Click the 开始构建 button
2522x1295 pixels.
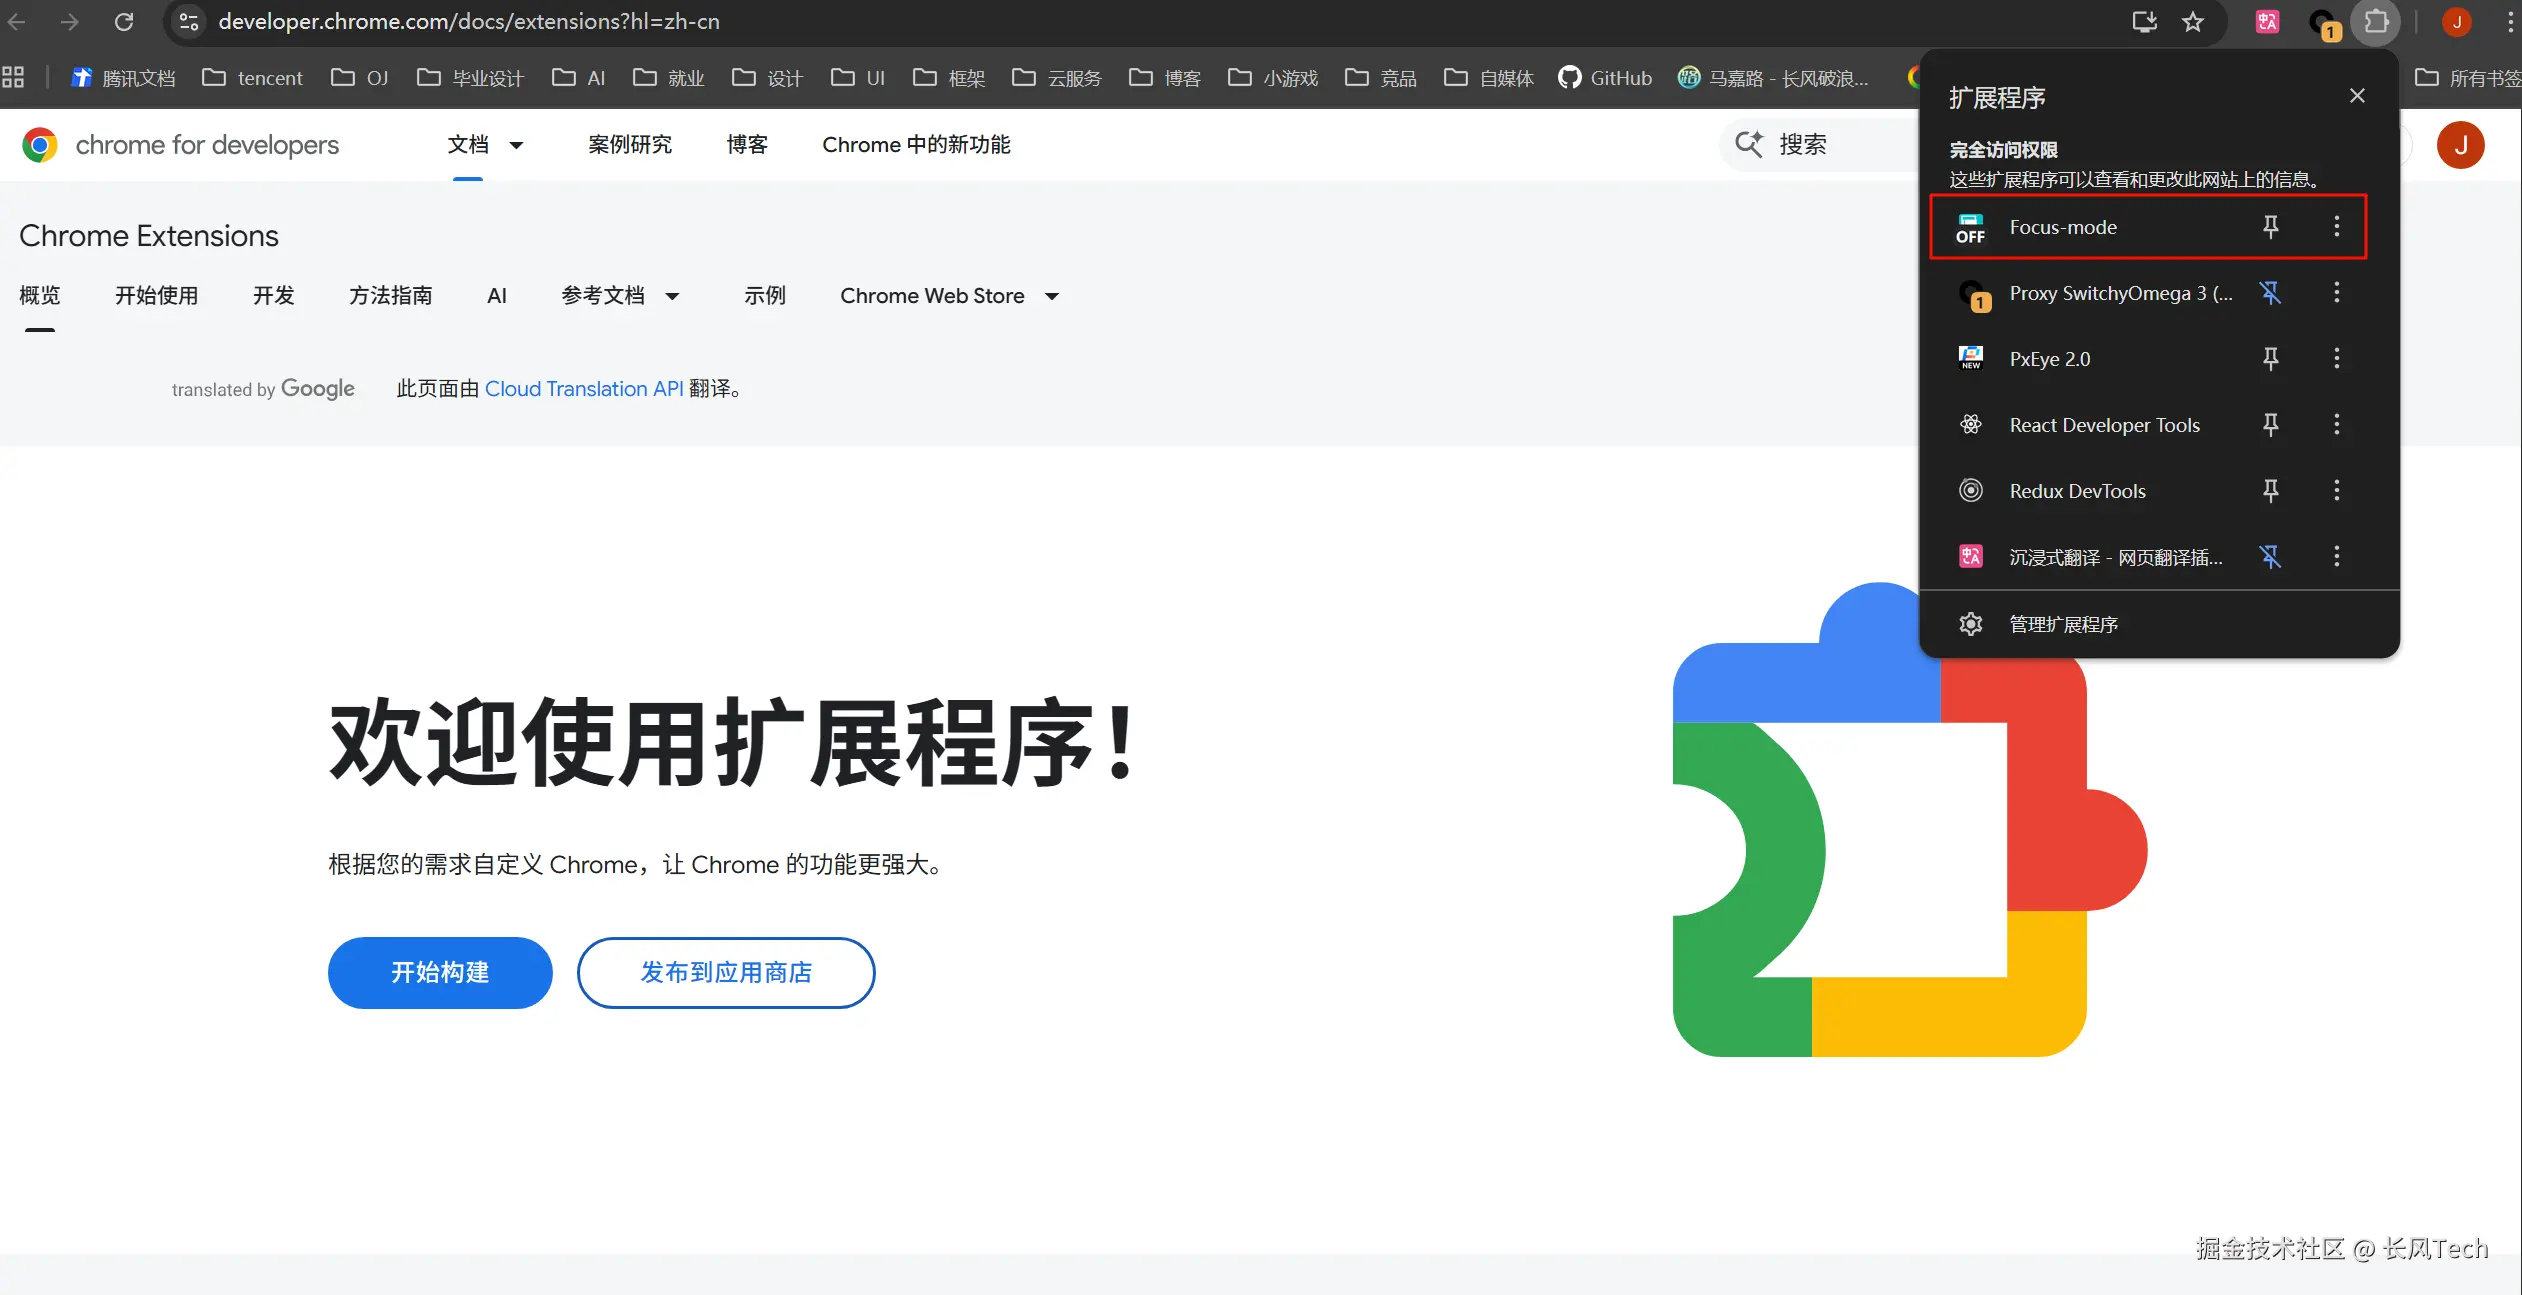pos(440,972)
